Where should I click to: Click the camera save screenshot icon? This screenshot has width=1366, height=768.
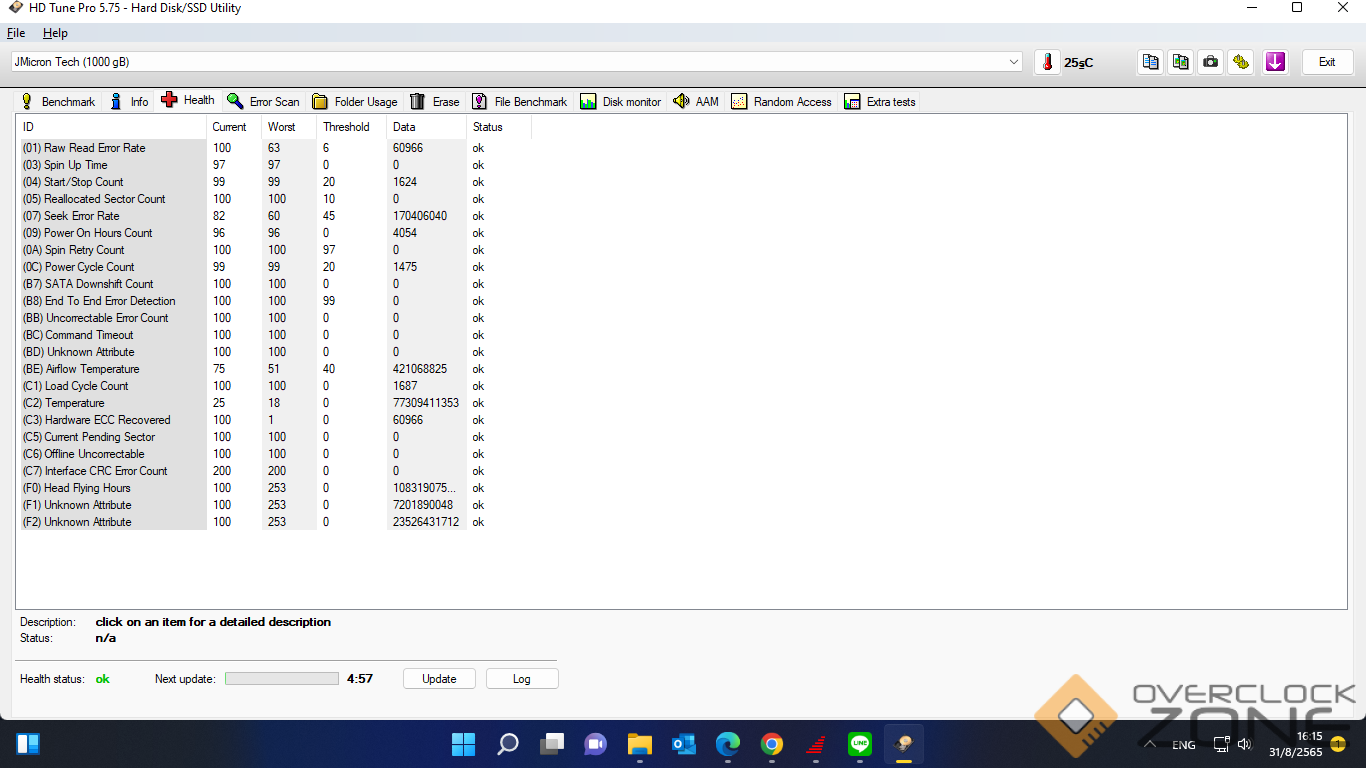[1211, 62]
